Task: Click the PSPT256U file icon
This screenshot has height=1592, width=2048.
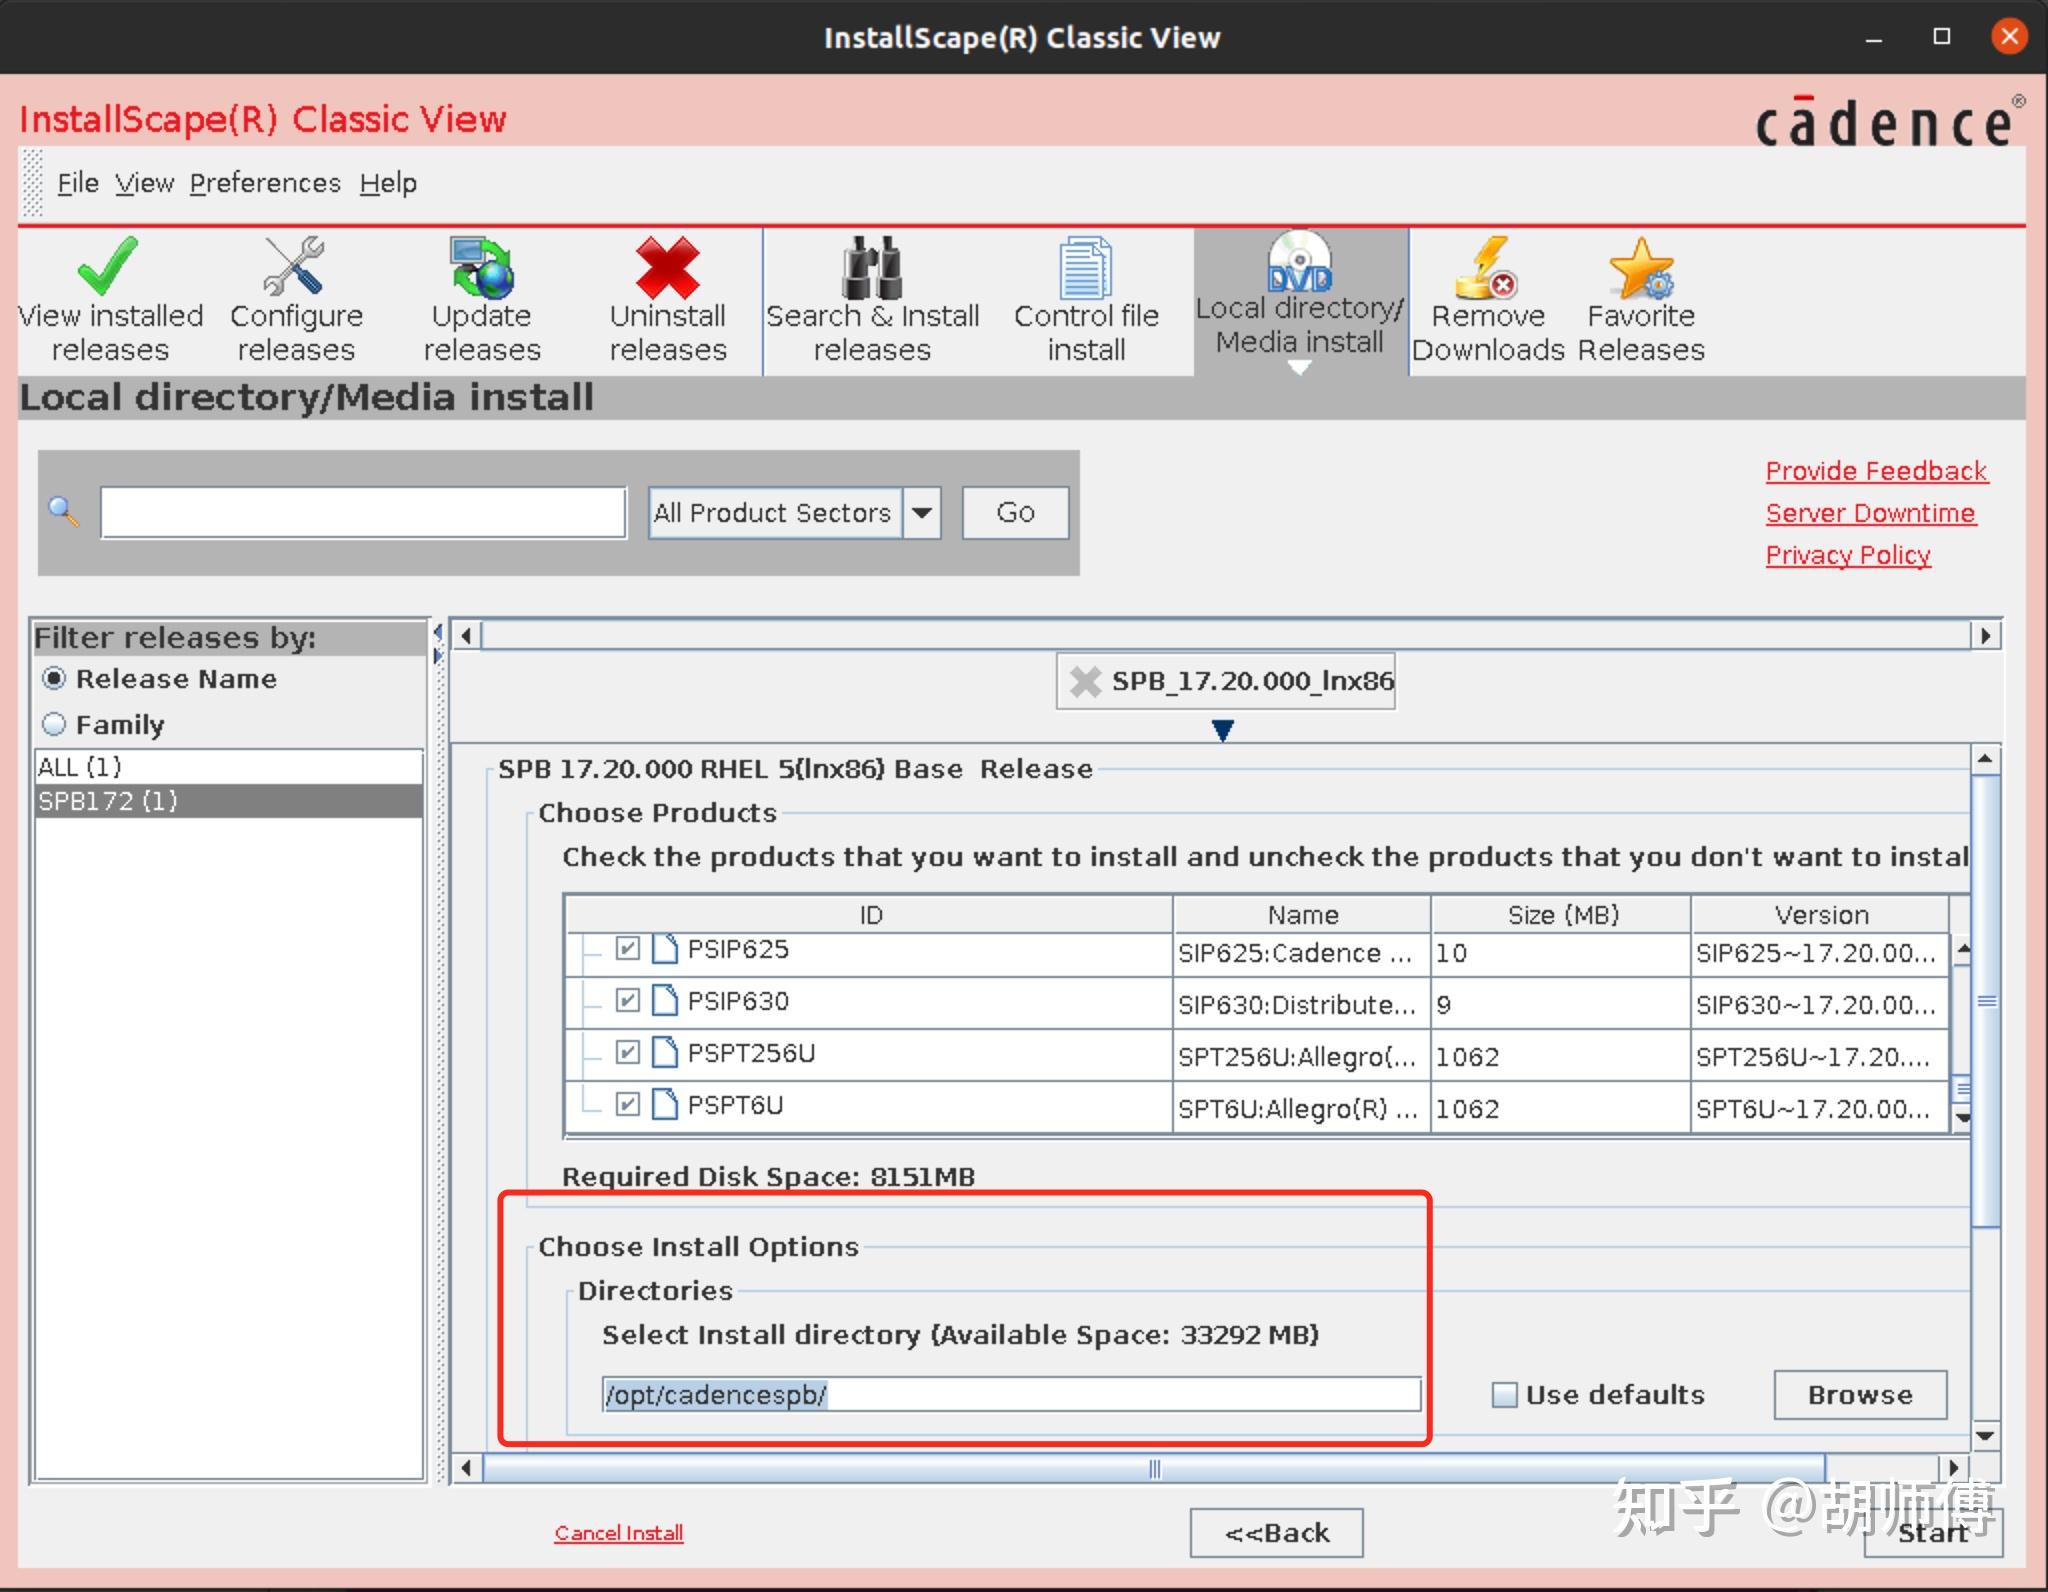Action: pos(665,1052)
